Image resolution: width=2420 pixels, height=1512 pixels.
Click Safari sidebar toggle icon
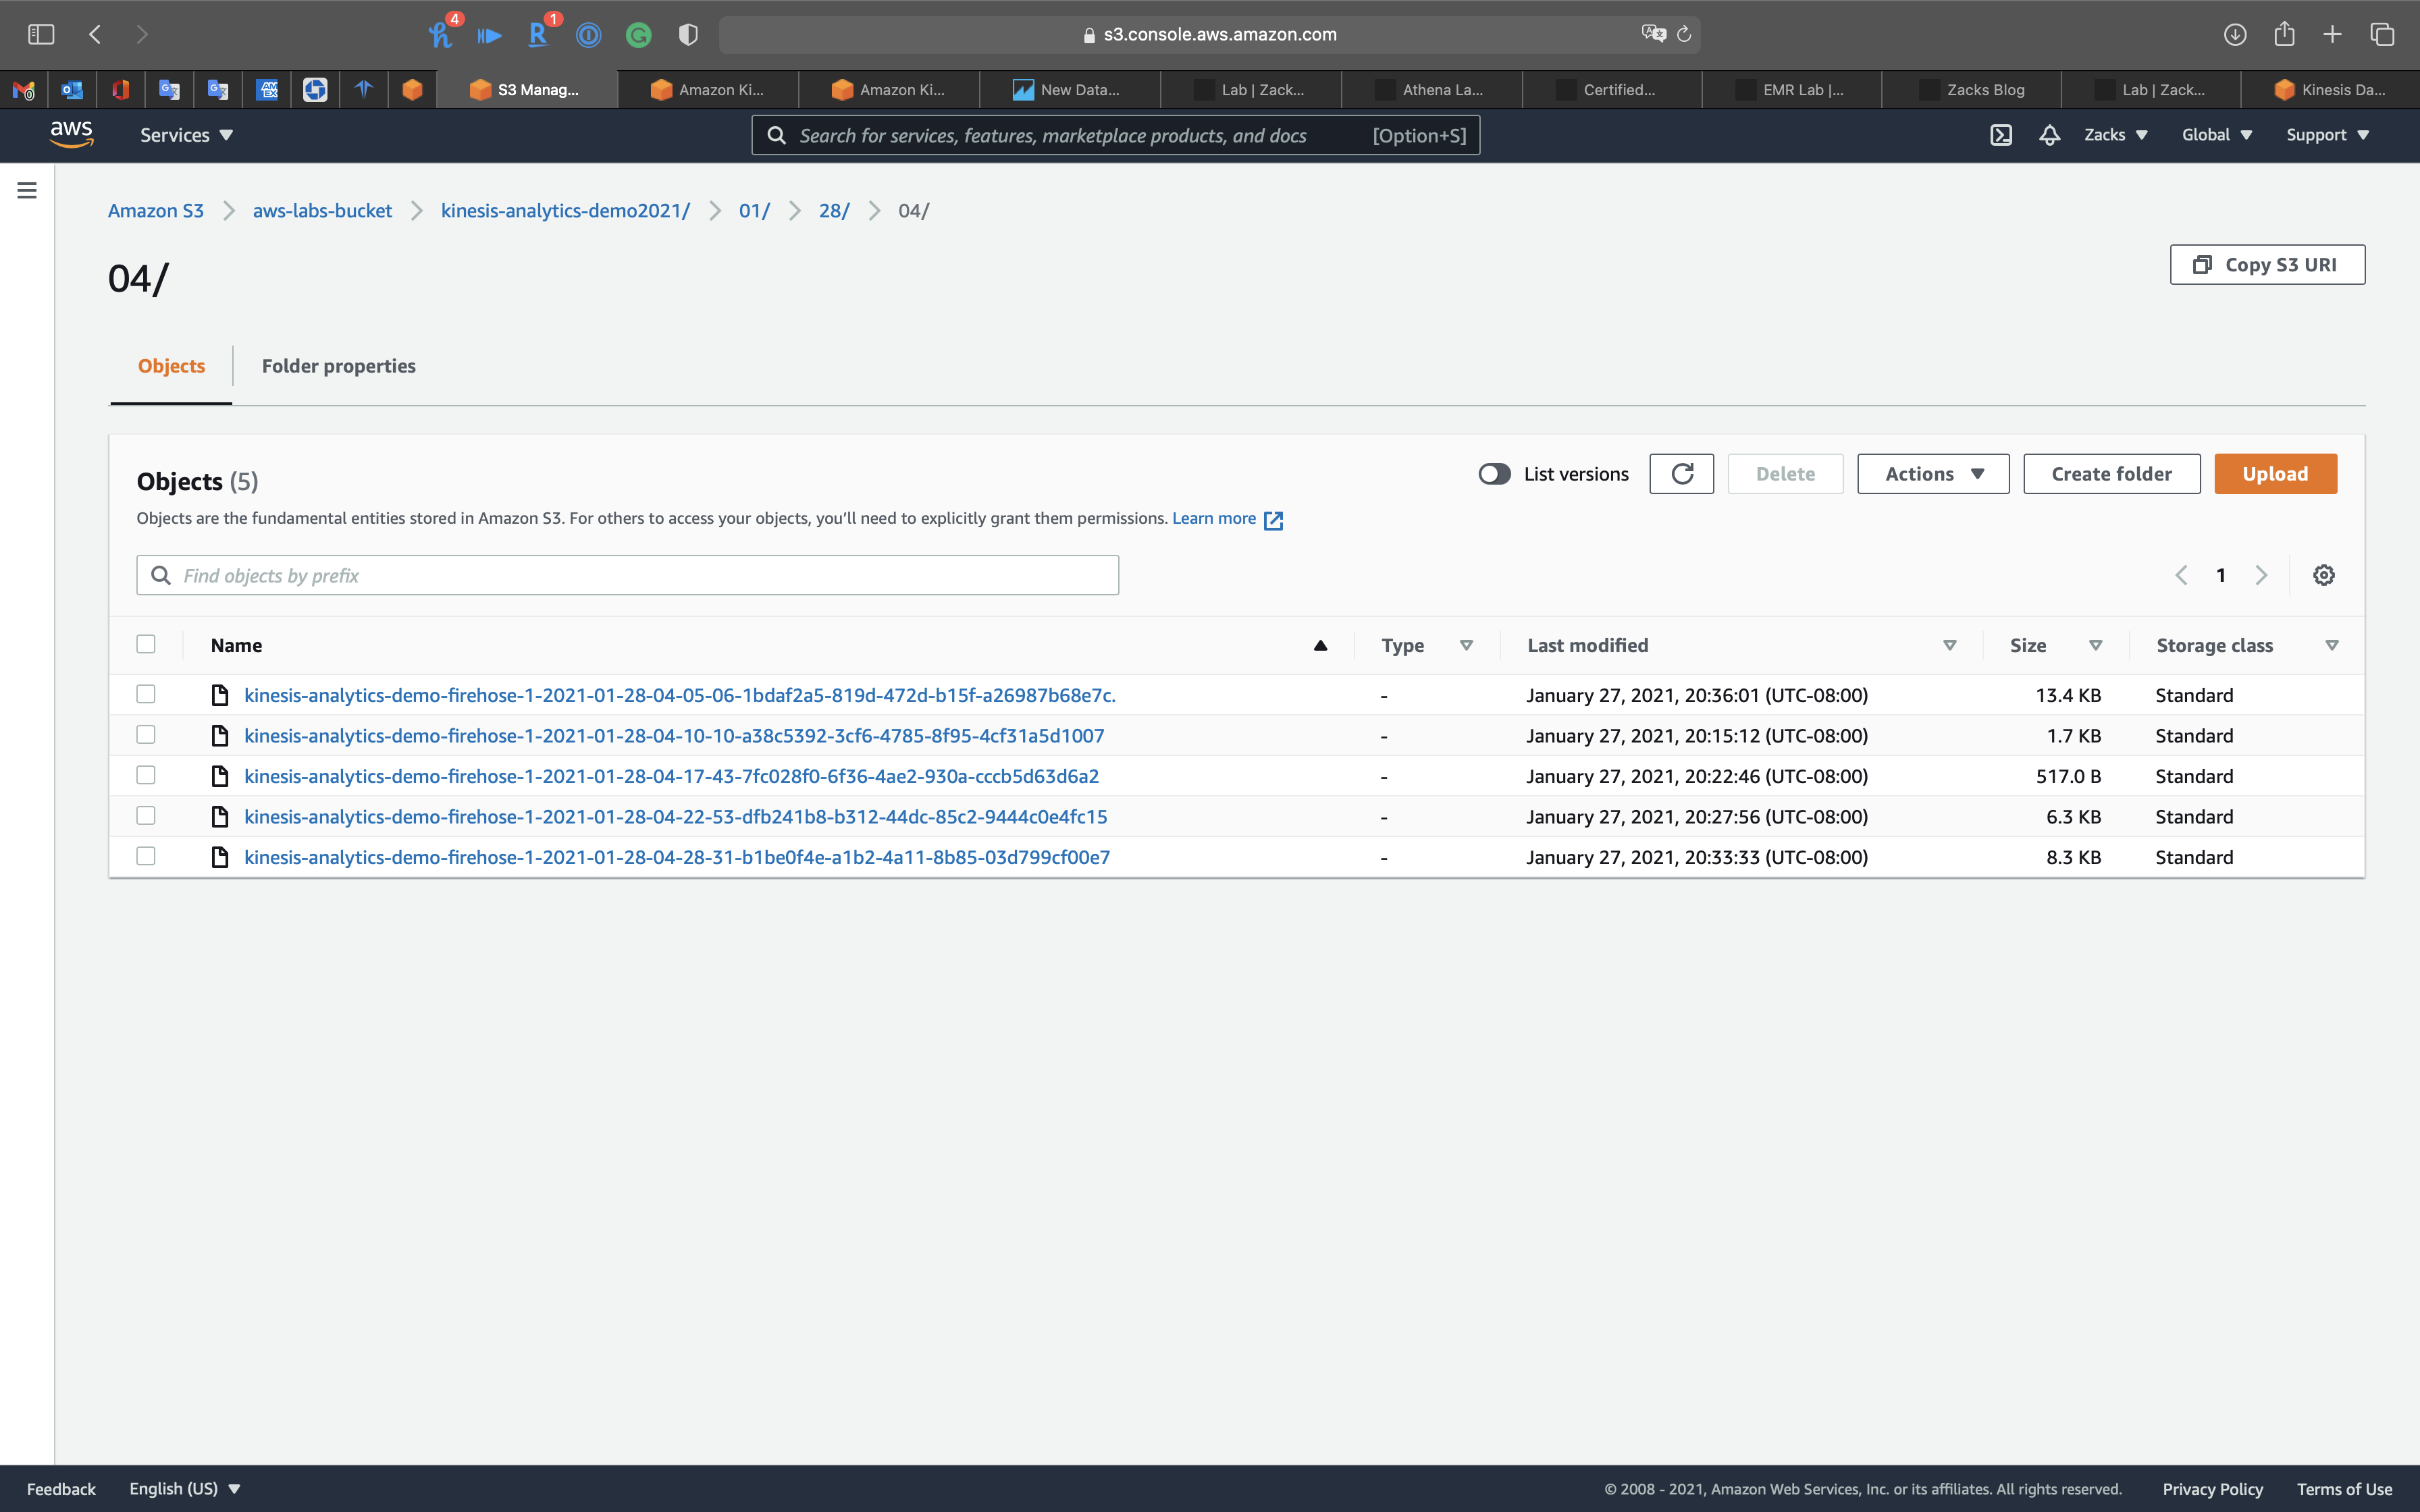tap(41, 34)
